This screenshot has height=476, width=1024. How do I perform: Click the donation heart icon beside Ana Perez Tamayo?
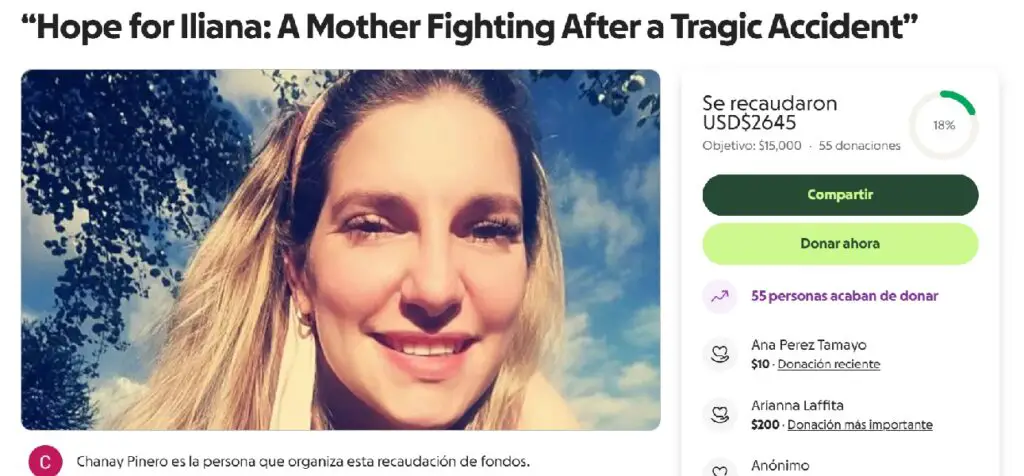(x=720, y=354)
